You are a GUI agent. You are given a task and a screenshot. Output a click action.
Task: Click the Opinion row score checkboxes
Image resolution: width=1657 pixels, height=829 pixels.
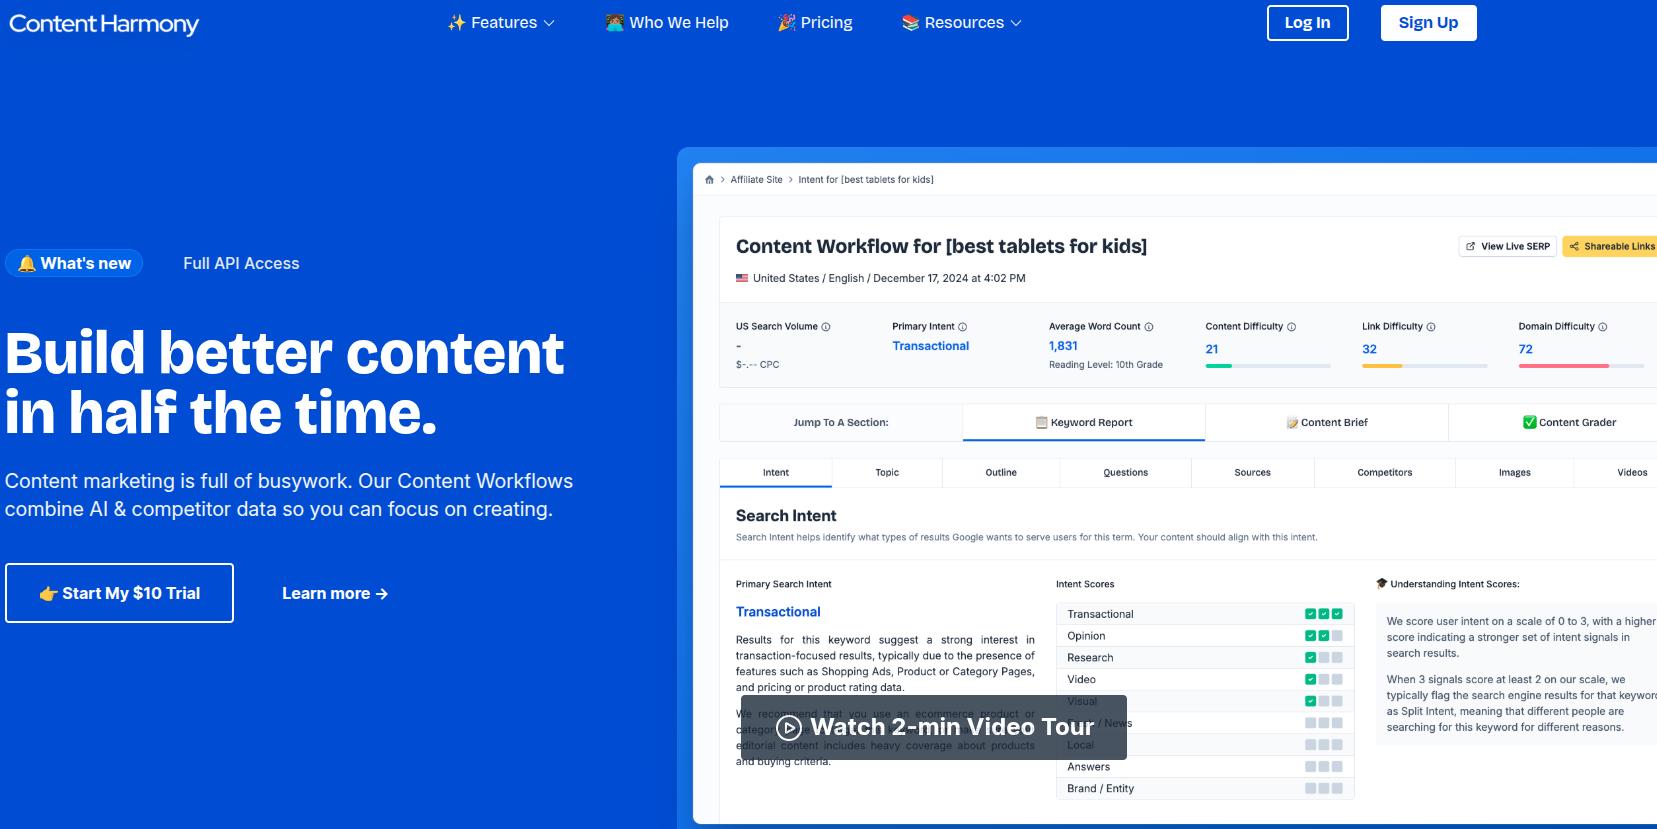tap(1324, 636)
